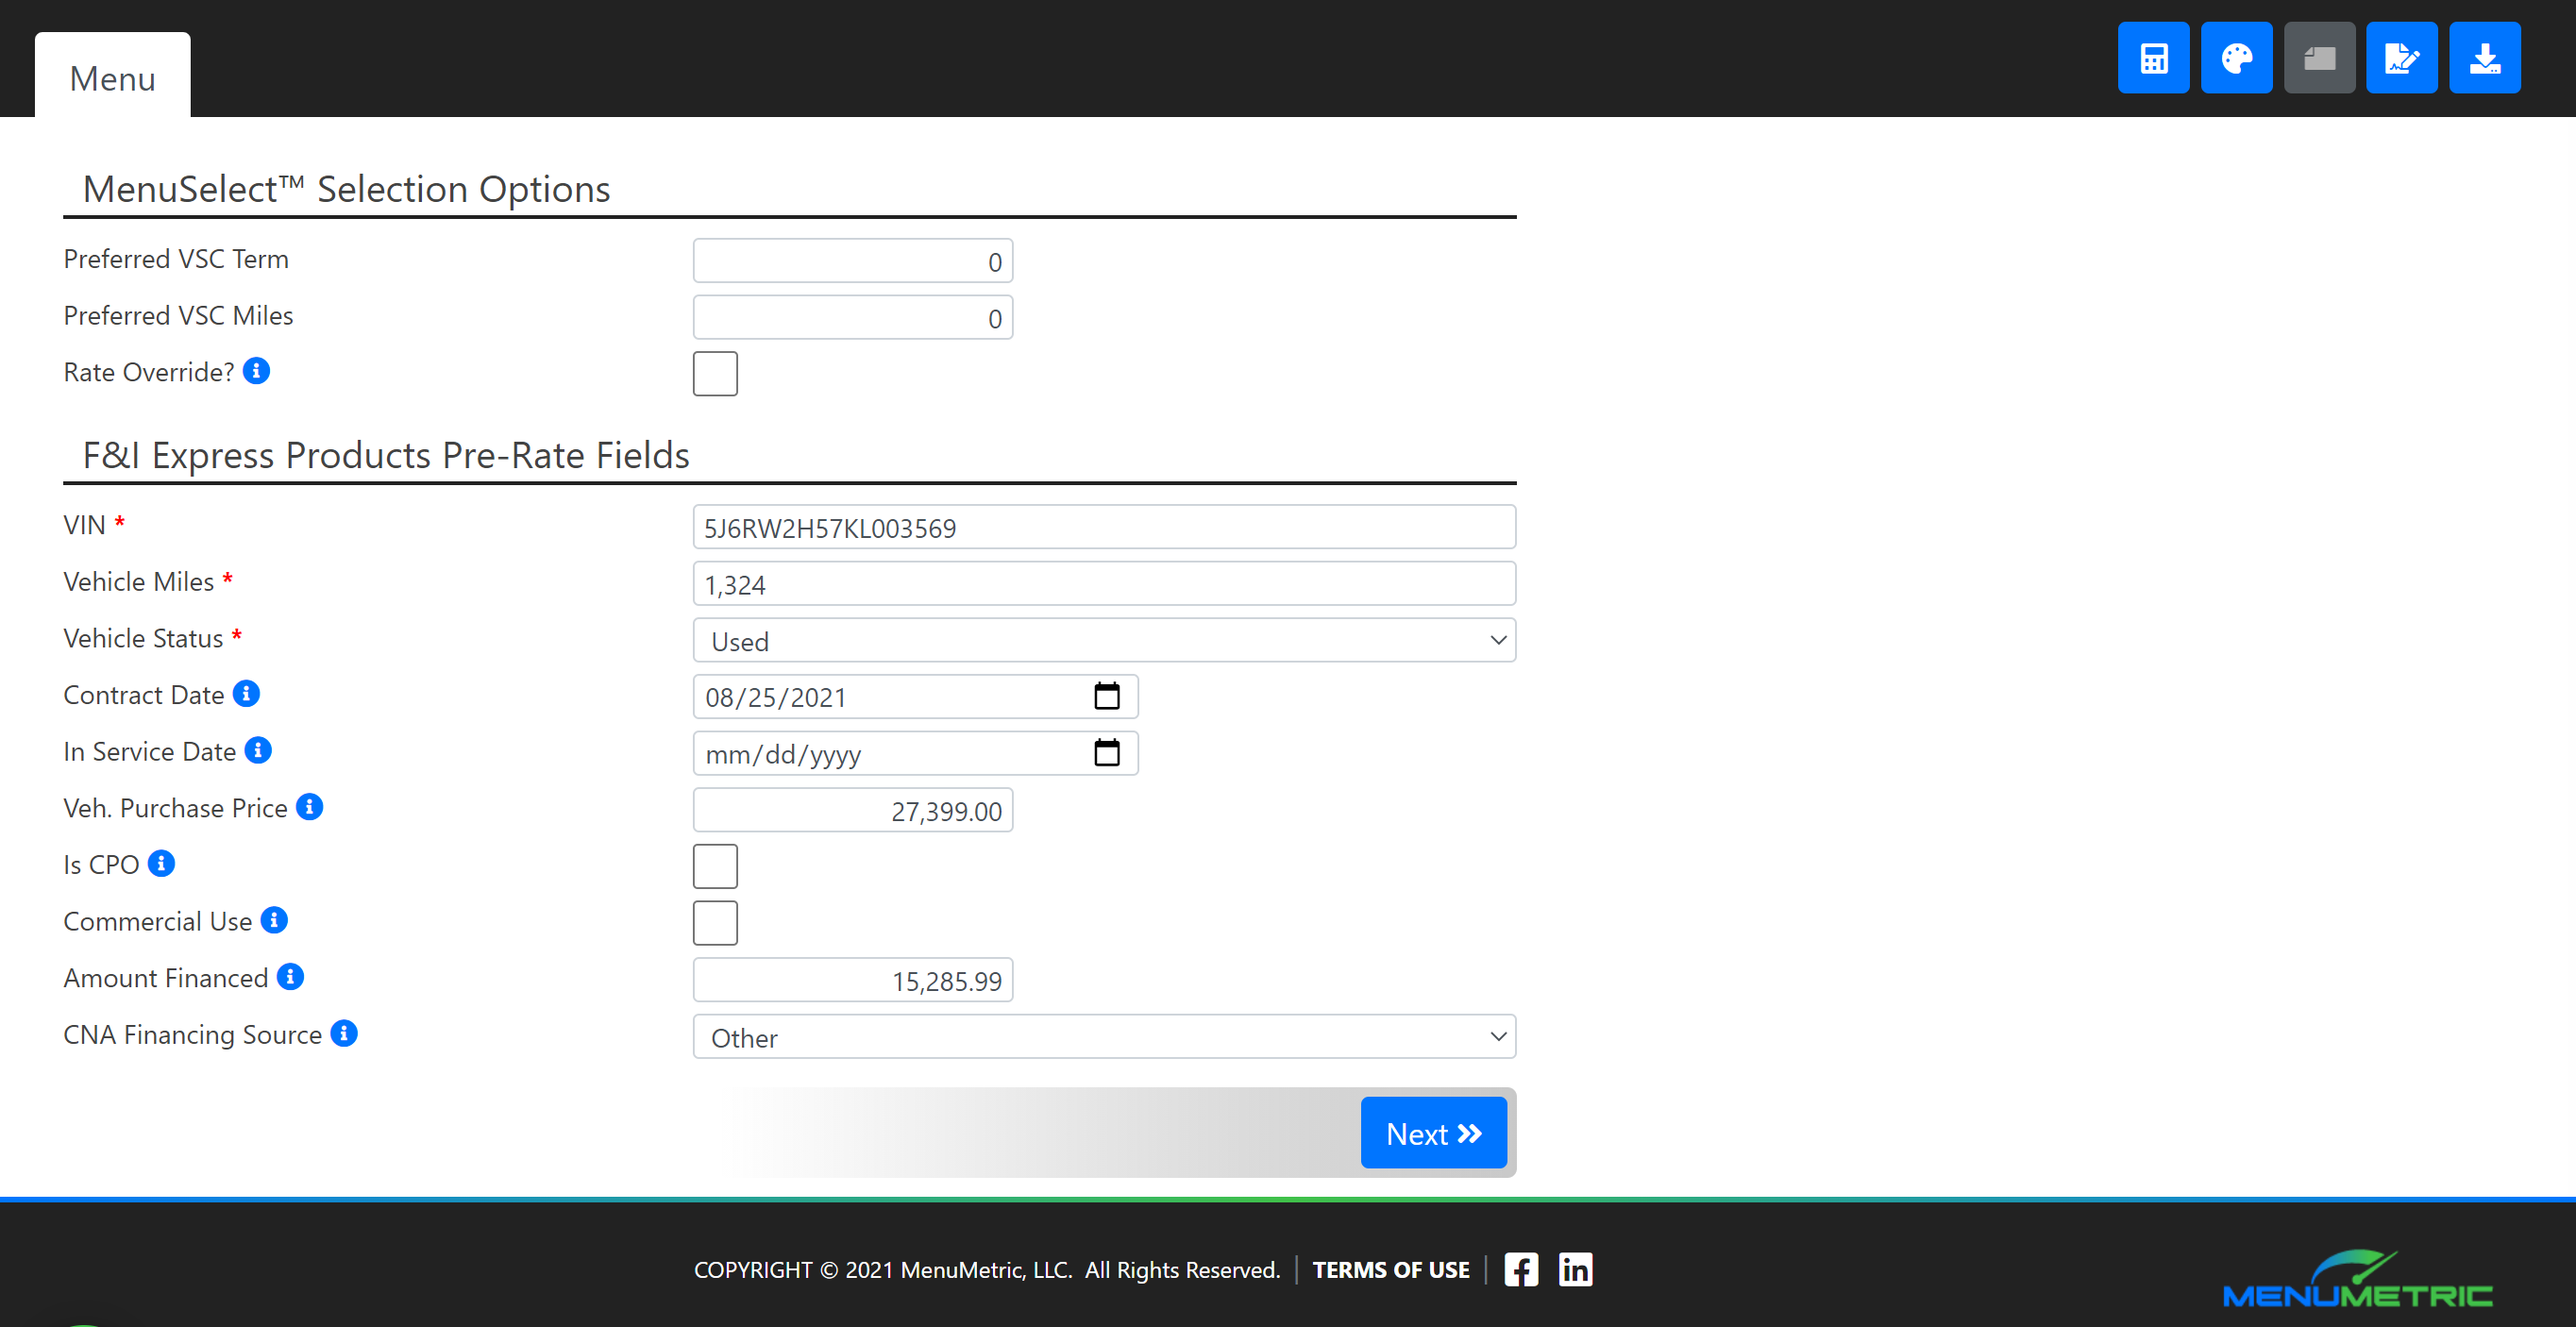Click the Veh. Purchase Price field
Screen dimensions: 2576x1327
tap(852, 810)
